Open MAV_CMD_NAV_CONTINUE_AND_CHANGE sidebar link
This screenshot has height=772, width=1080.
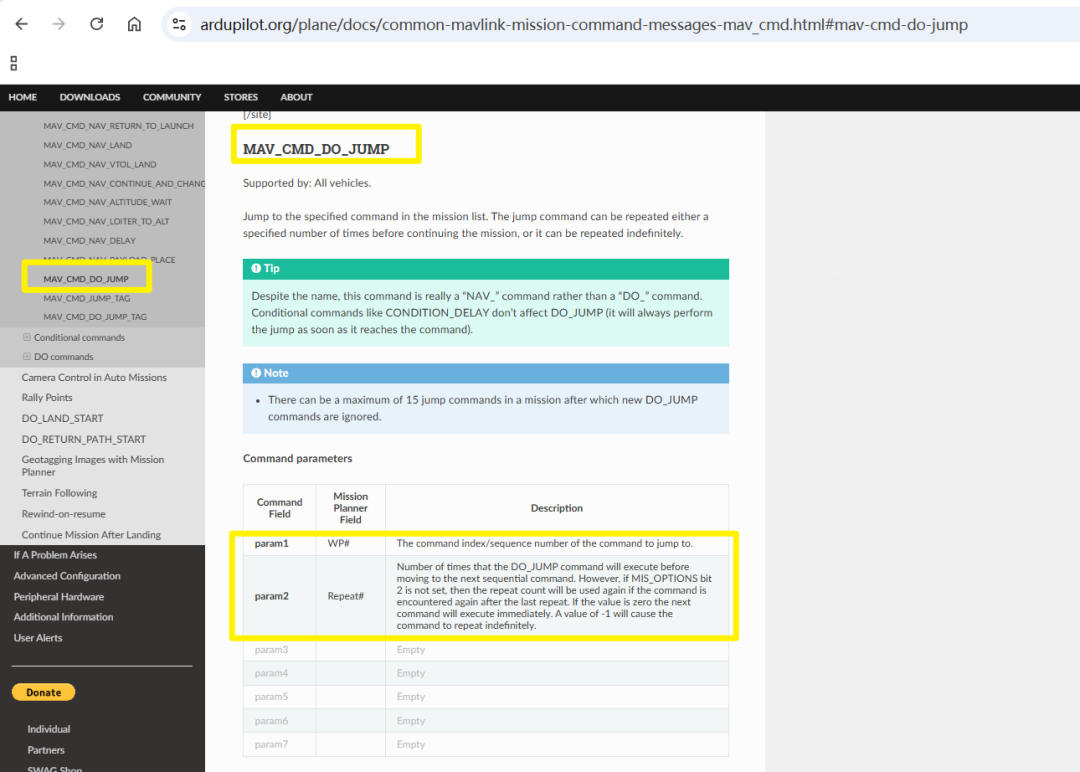pos(124,184)
